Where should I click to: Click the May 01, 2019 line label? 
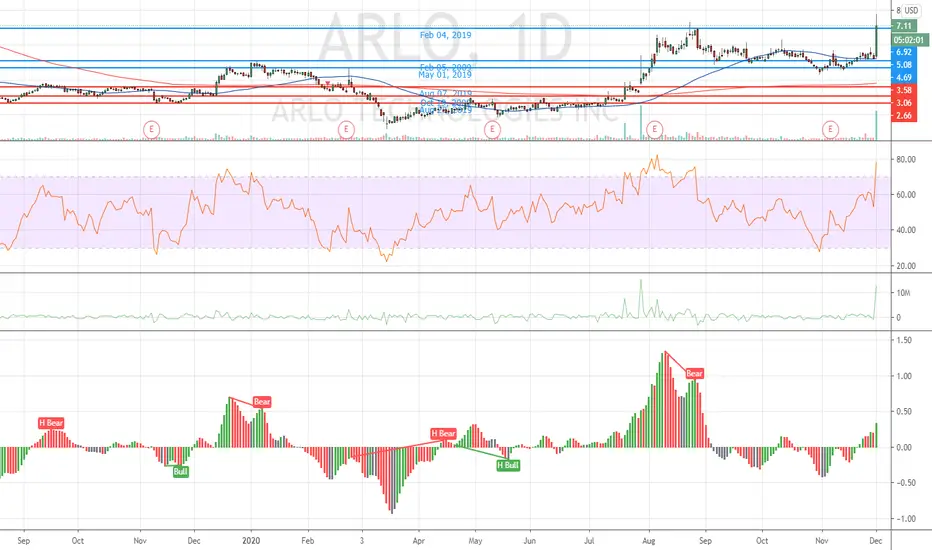point(445,75)
